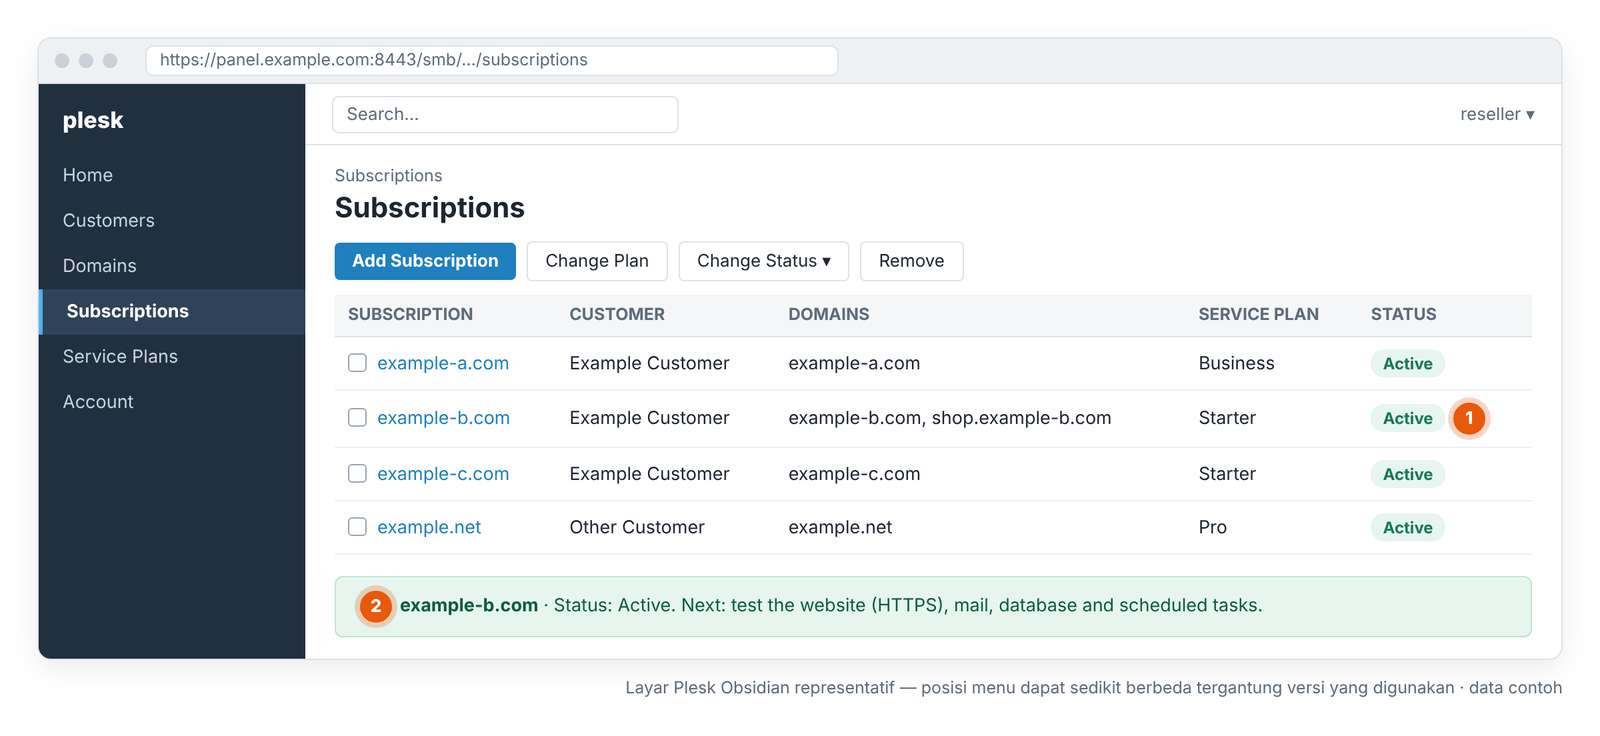This screenshot has width=1600, height=736.
Task: Click the SUBSCRIPTION column header
Action: [x=410, y=314]
